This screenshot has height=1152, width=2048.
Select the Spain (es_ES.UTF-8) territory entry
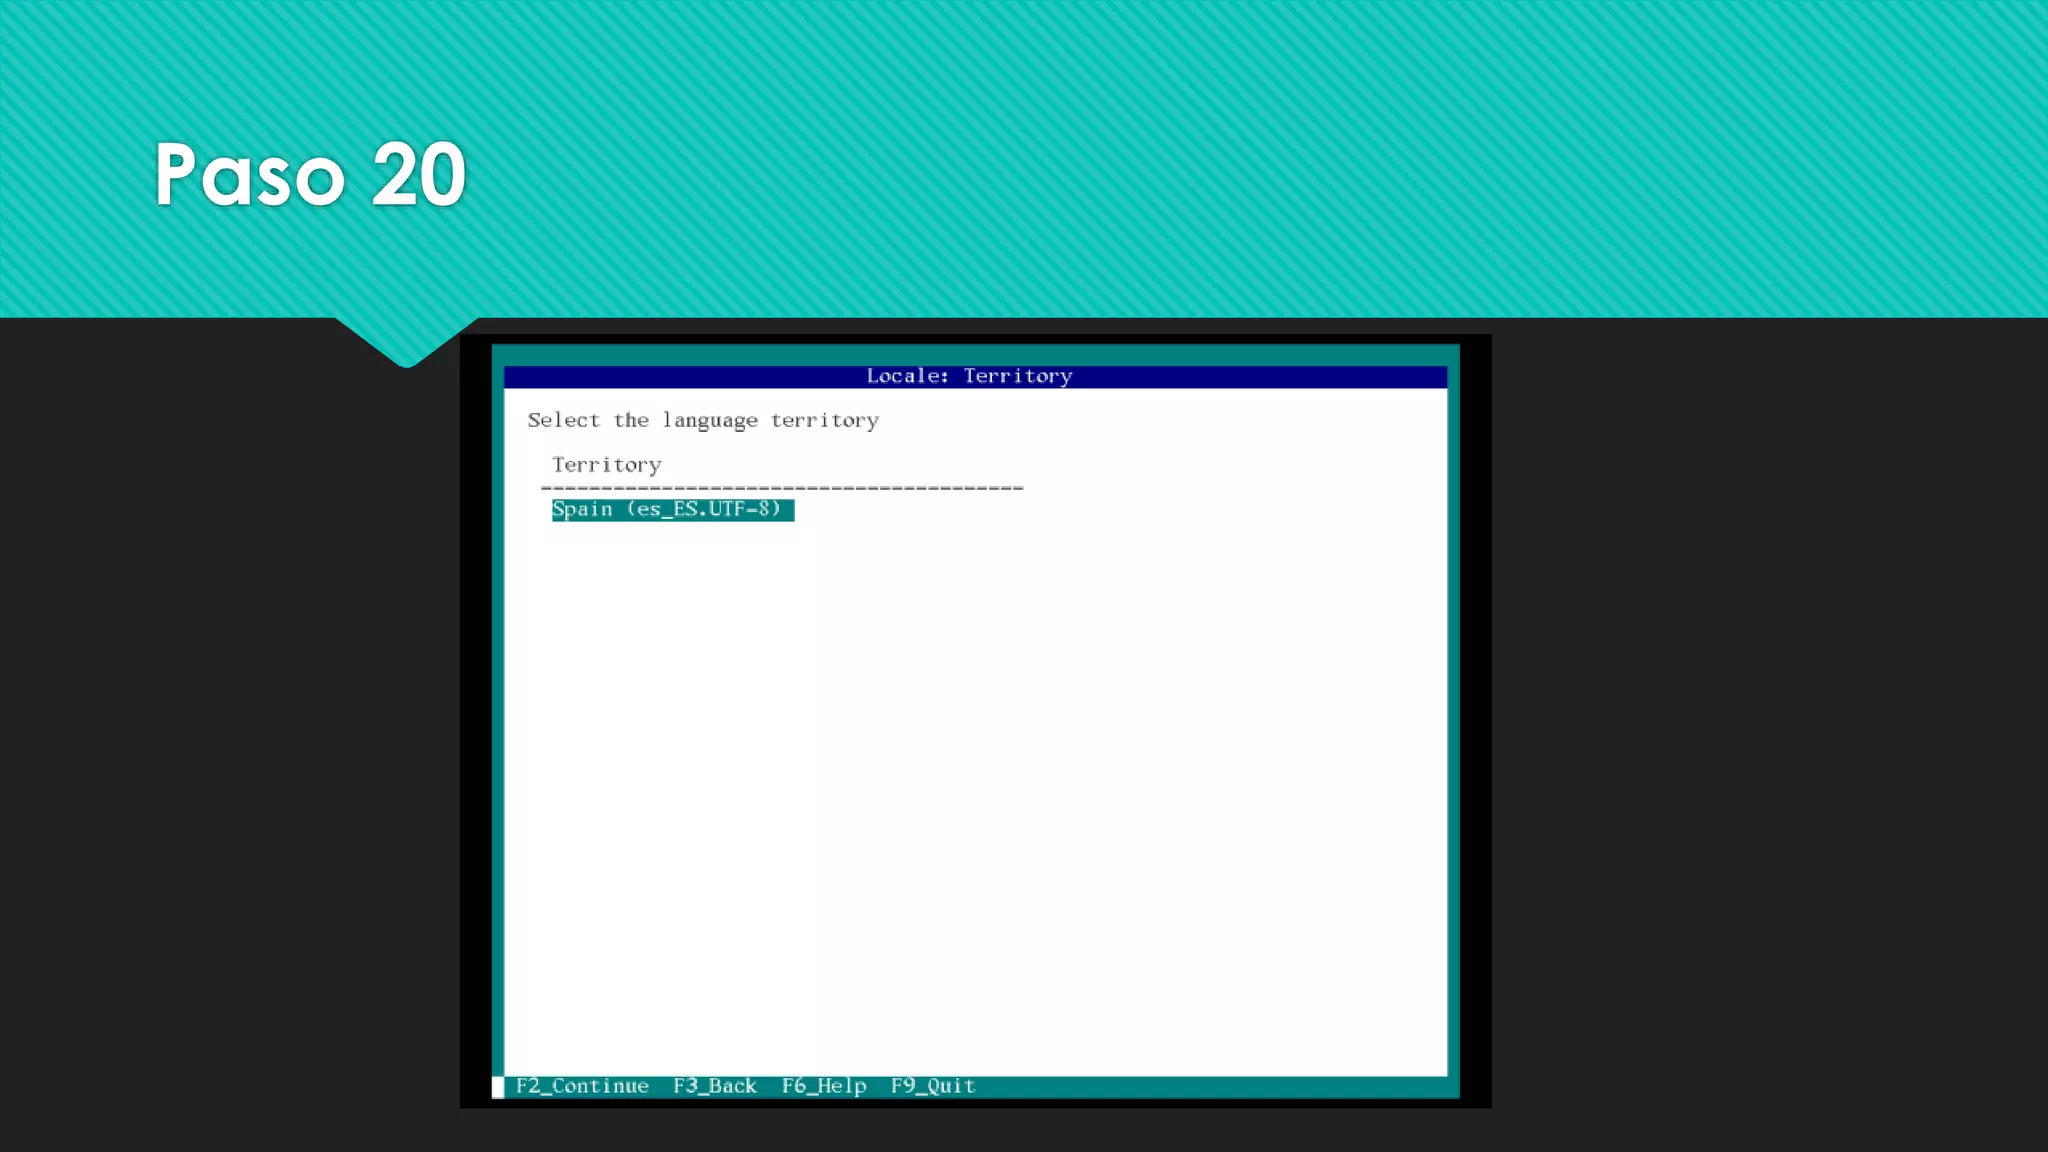672,510
